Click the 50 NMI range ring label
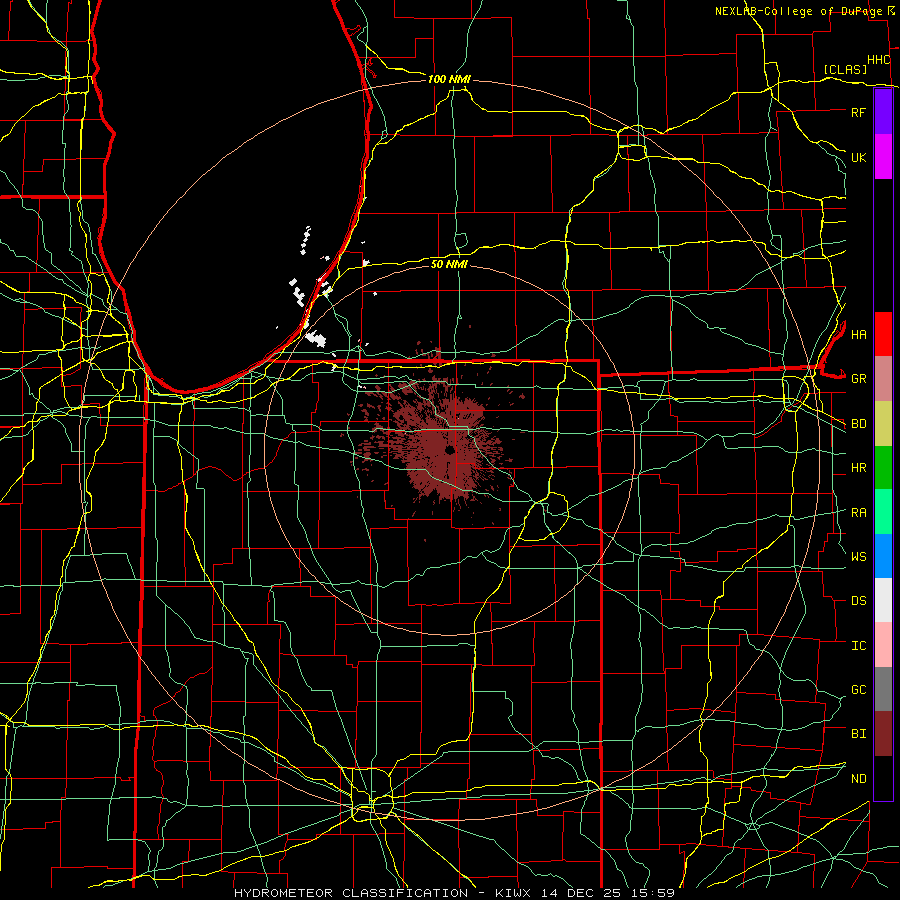Screen dimensions: 900x900 point(449,264)
